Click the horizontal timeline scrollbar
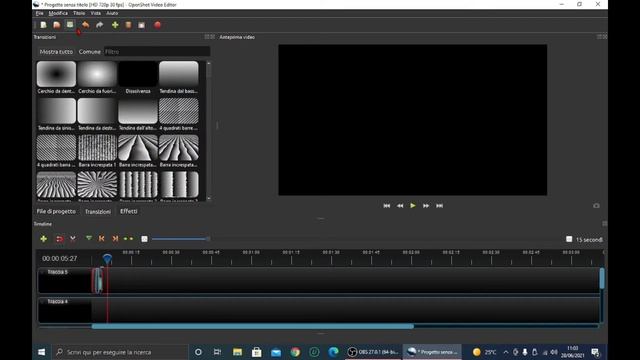 (253, 326)
